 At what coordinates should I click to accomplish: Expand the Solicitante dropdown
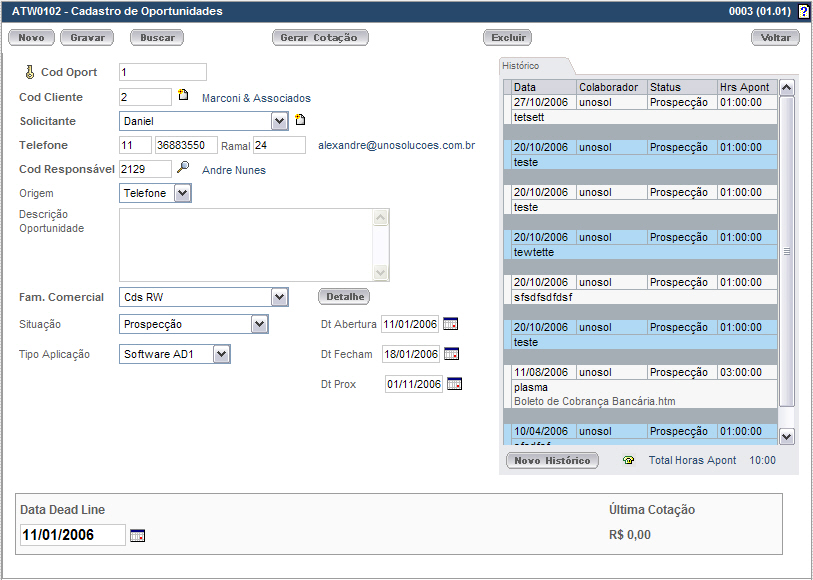tap(279, 121)
